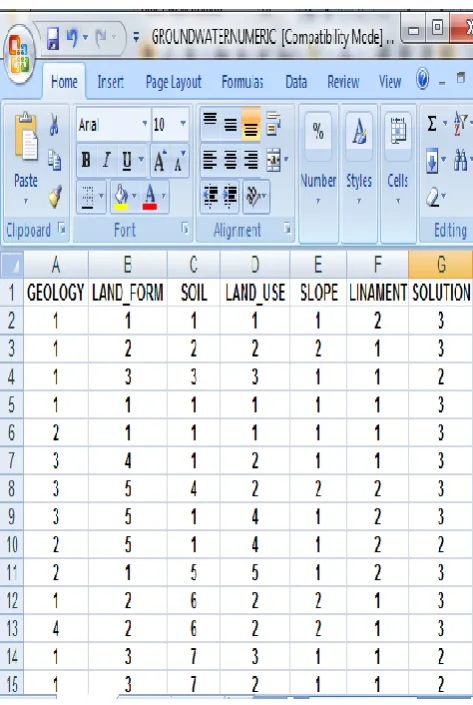The height and width of the screenshot is (705, 473).
Task: Cut the selection with the scissors icon
Action: 54,125
